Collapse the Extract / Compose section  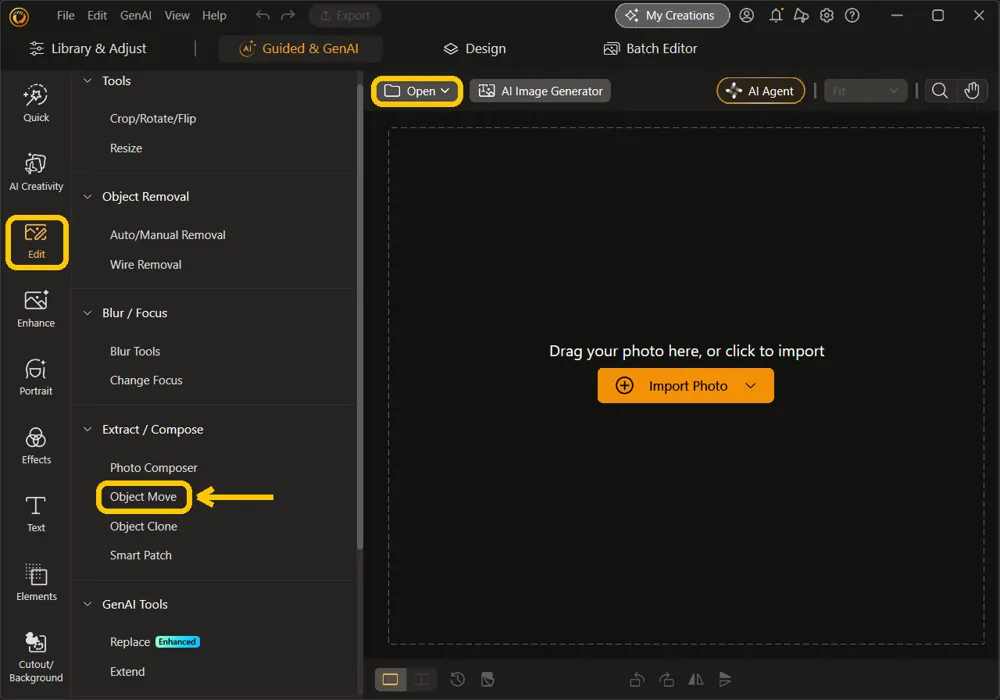click(88, 430)
